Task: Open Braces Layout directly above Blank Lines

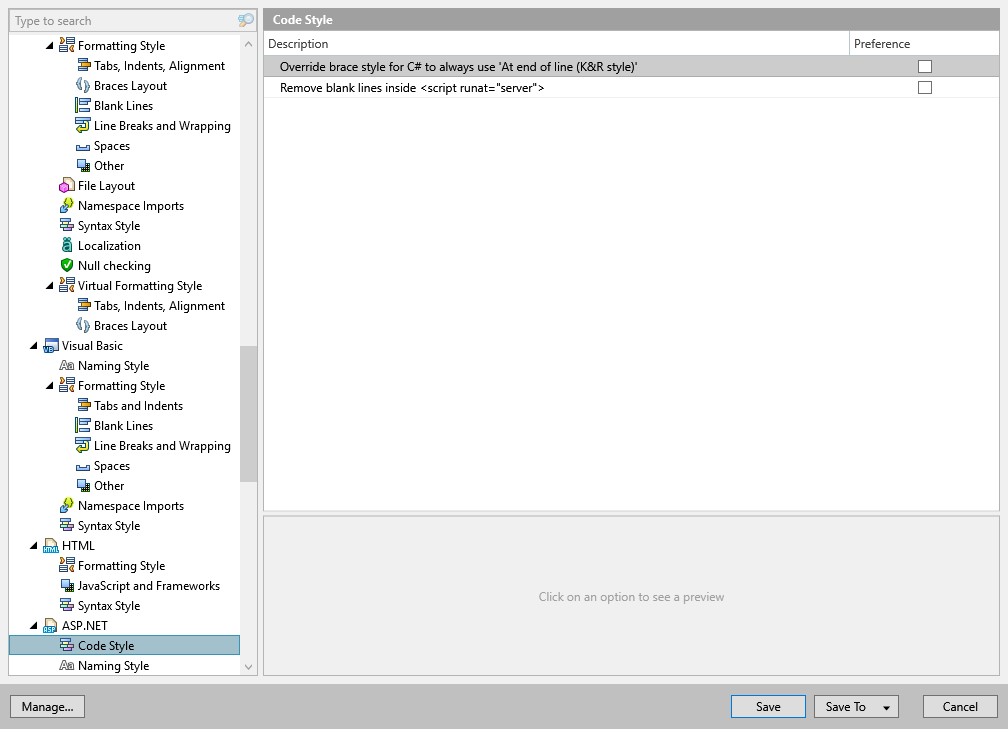Action: pyautogui.click(x=130, y=86)
